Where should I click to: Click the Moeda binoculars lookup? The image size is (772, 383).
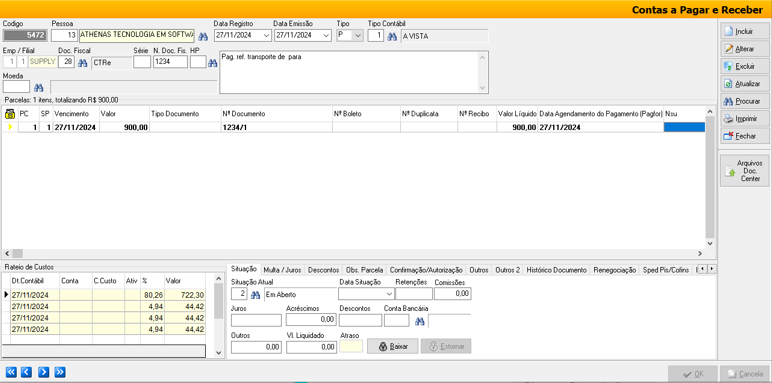(39, 88)
